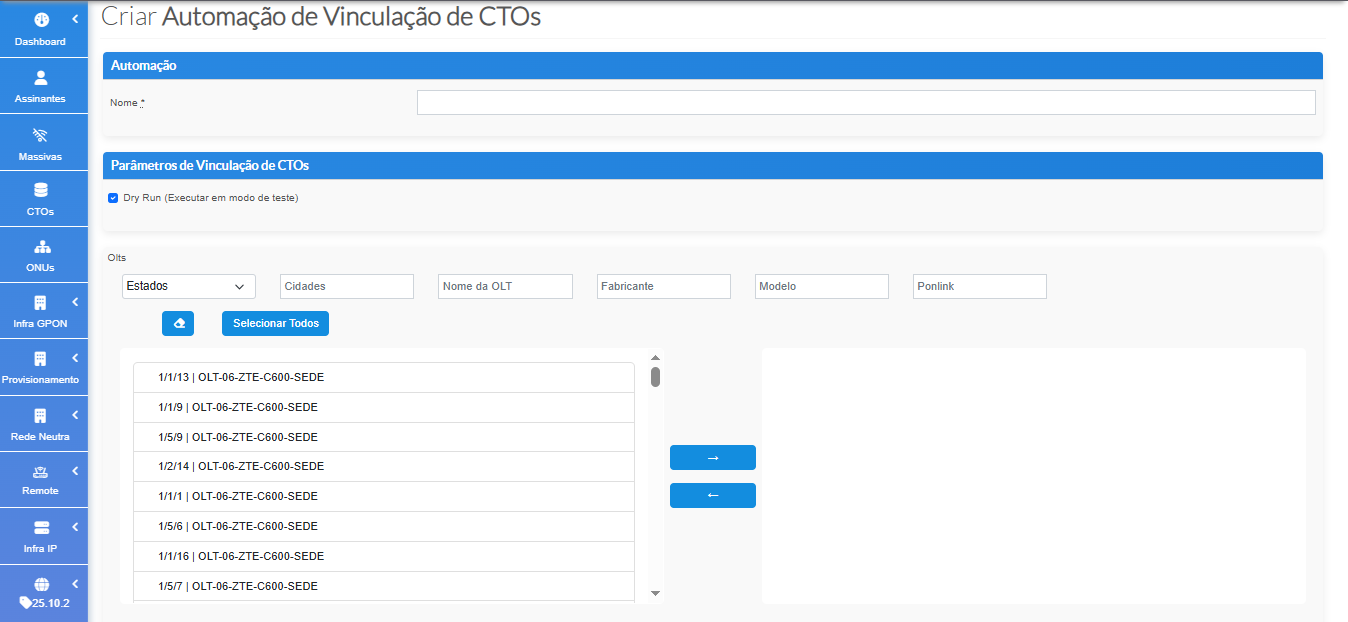Click the Selecionar Todos button

275,323
